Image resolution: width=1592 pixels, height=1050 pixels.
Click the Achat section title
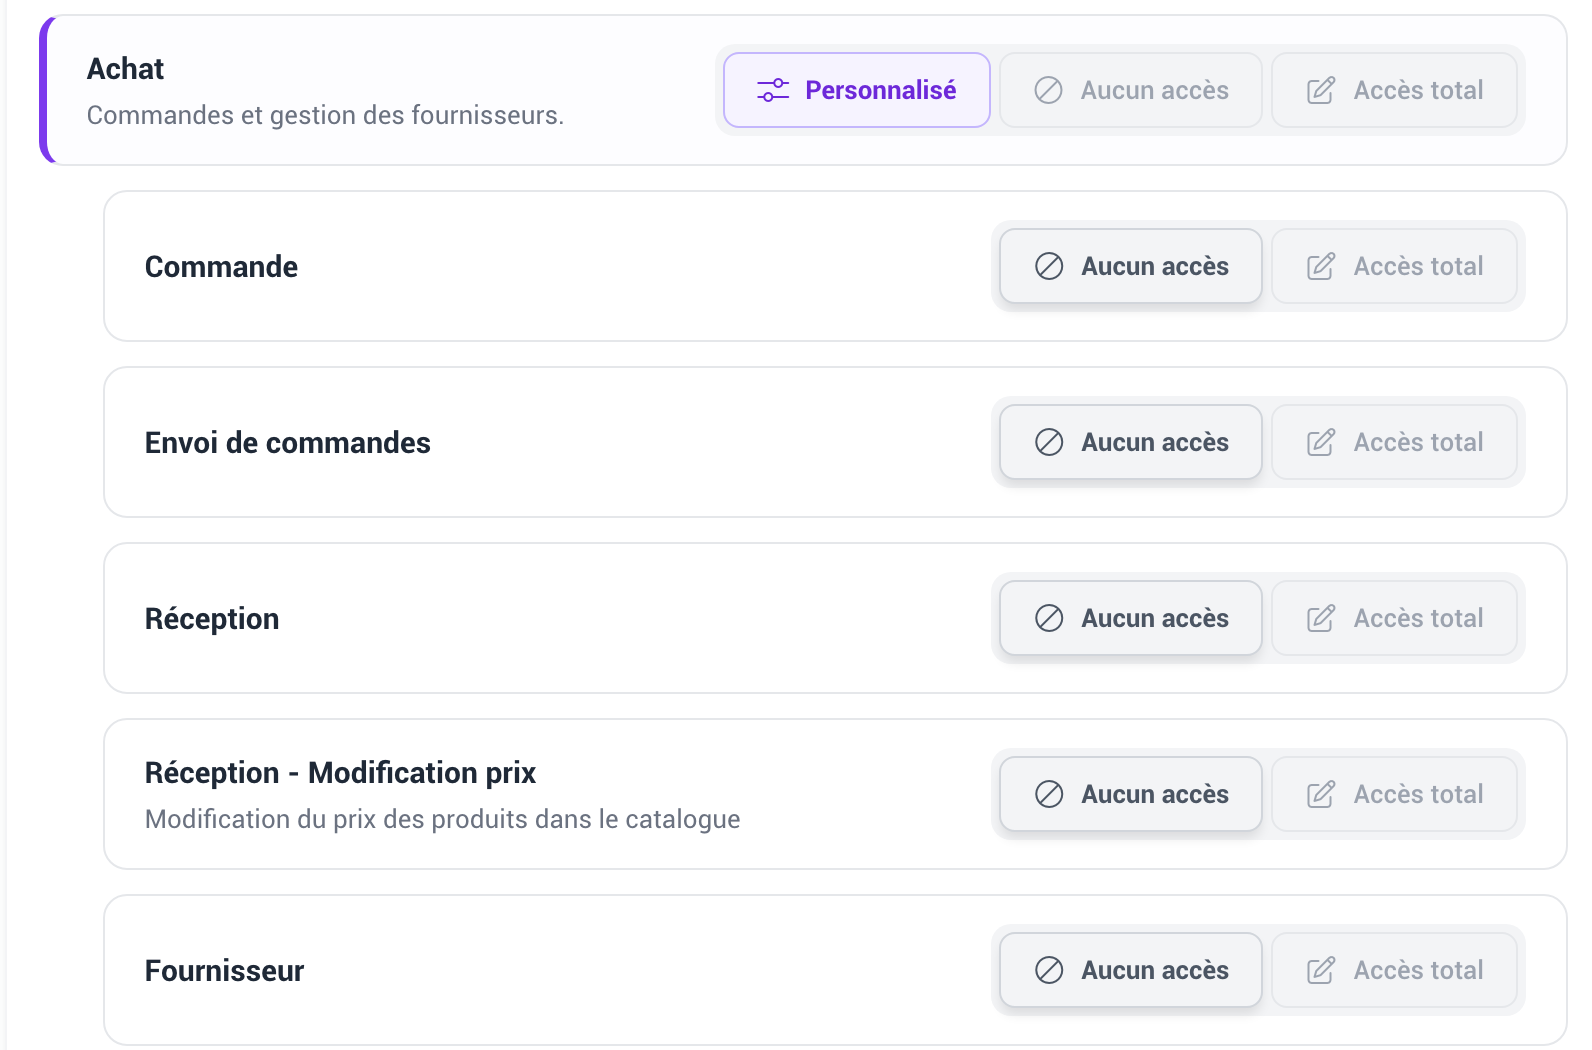point(126,69)
